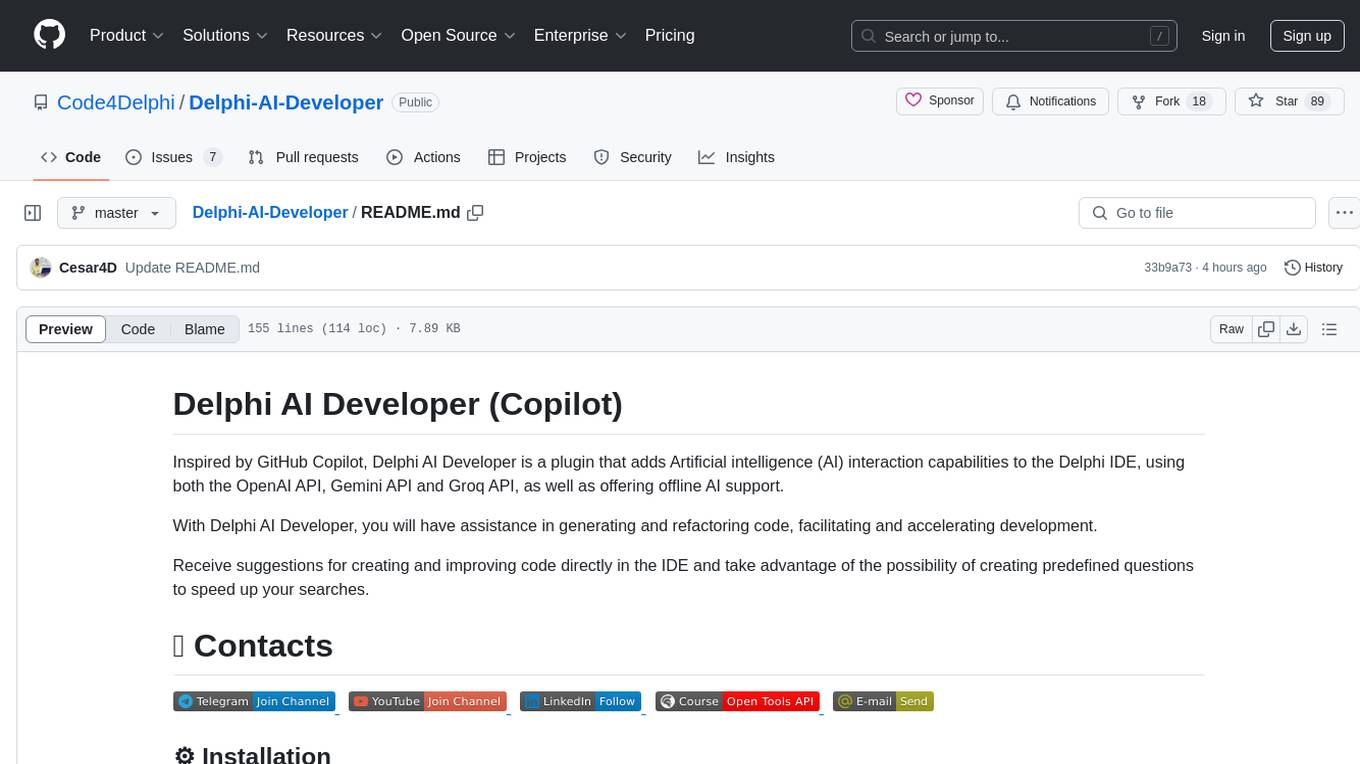Sponsor this repository with heart button
The height and width of the screenshot is (764, 1360).
point(940,101)
